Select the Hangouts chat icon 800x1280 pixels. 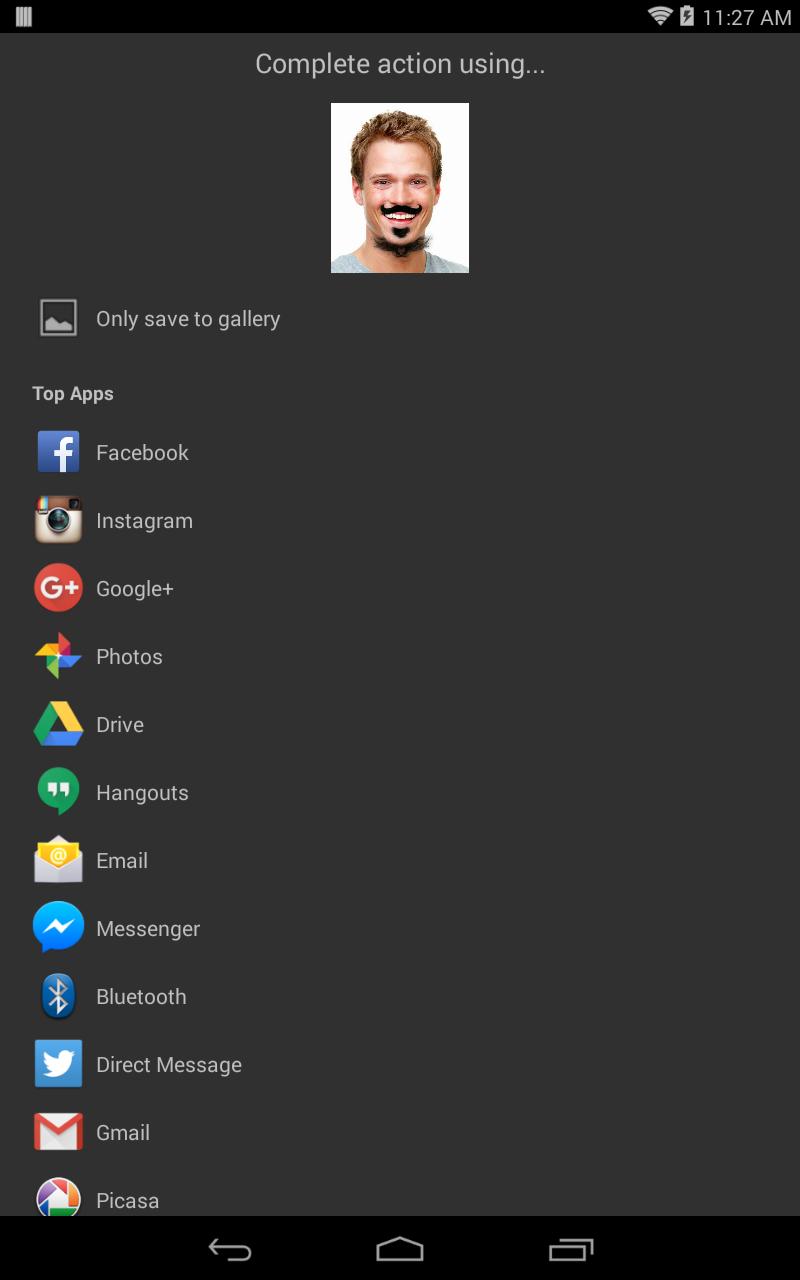coord(58,792)
